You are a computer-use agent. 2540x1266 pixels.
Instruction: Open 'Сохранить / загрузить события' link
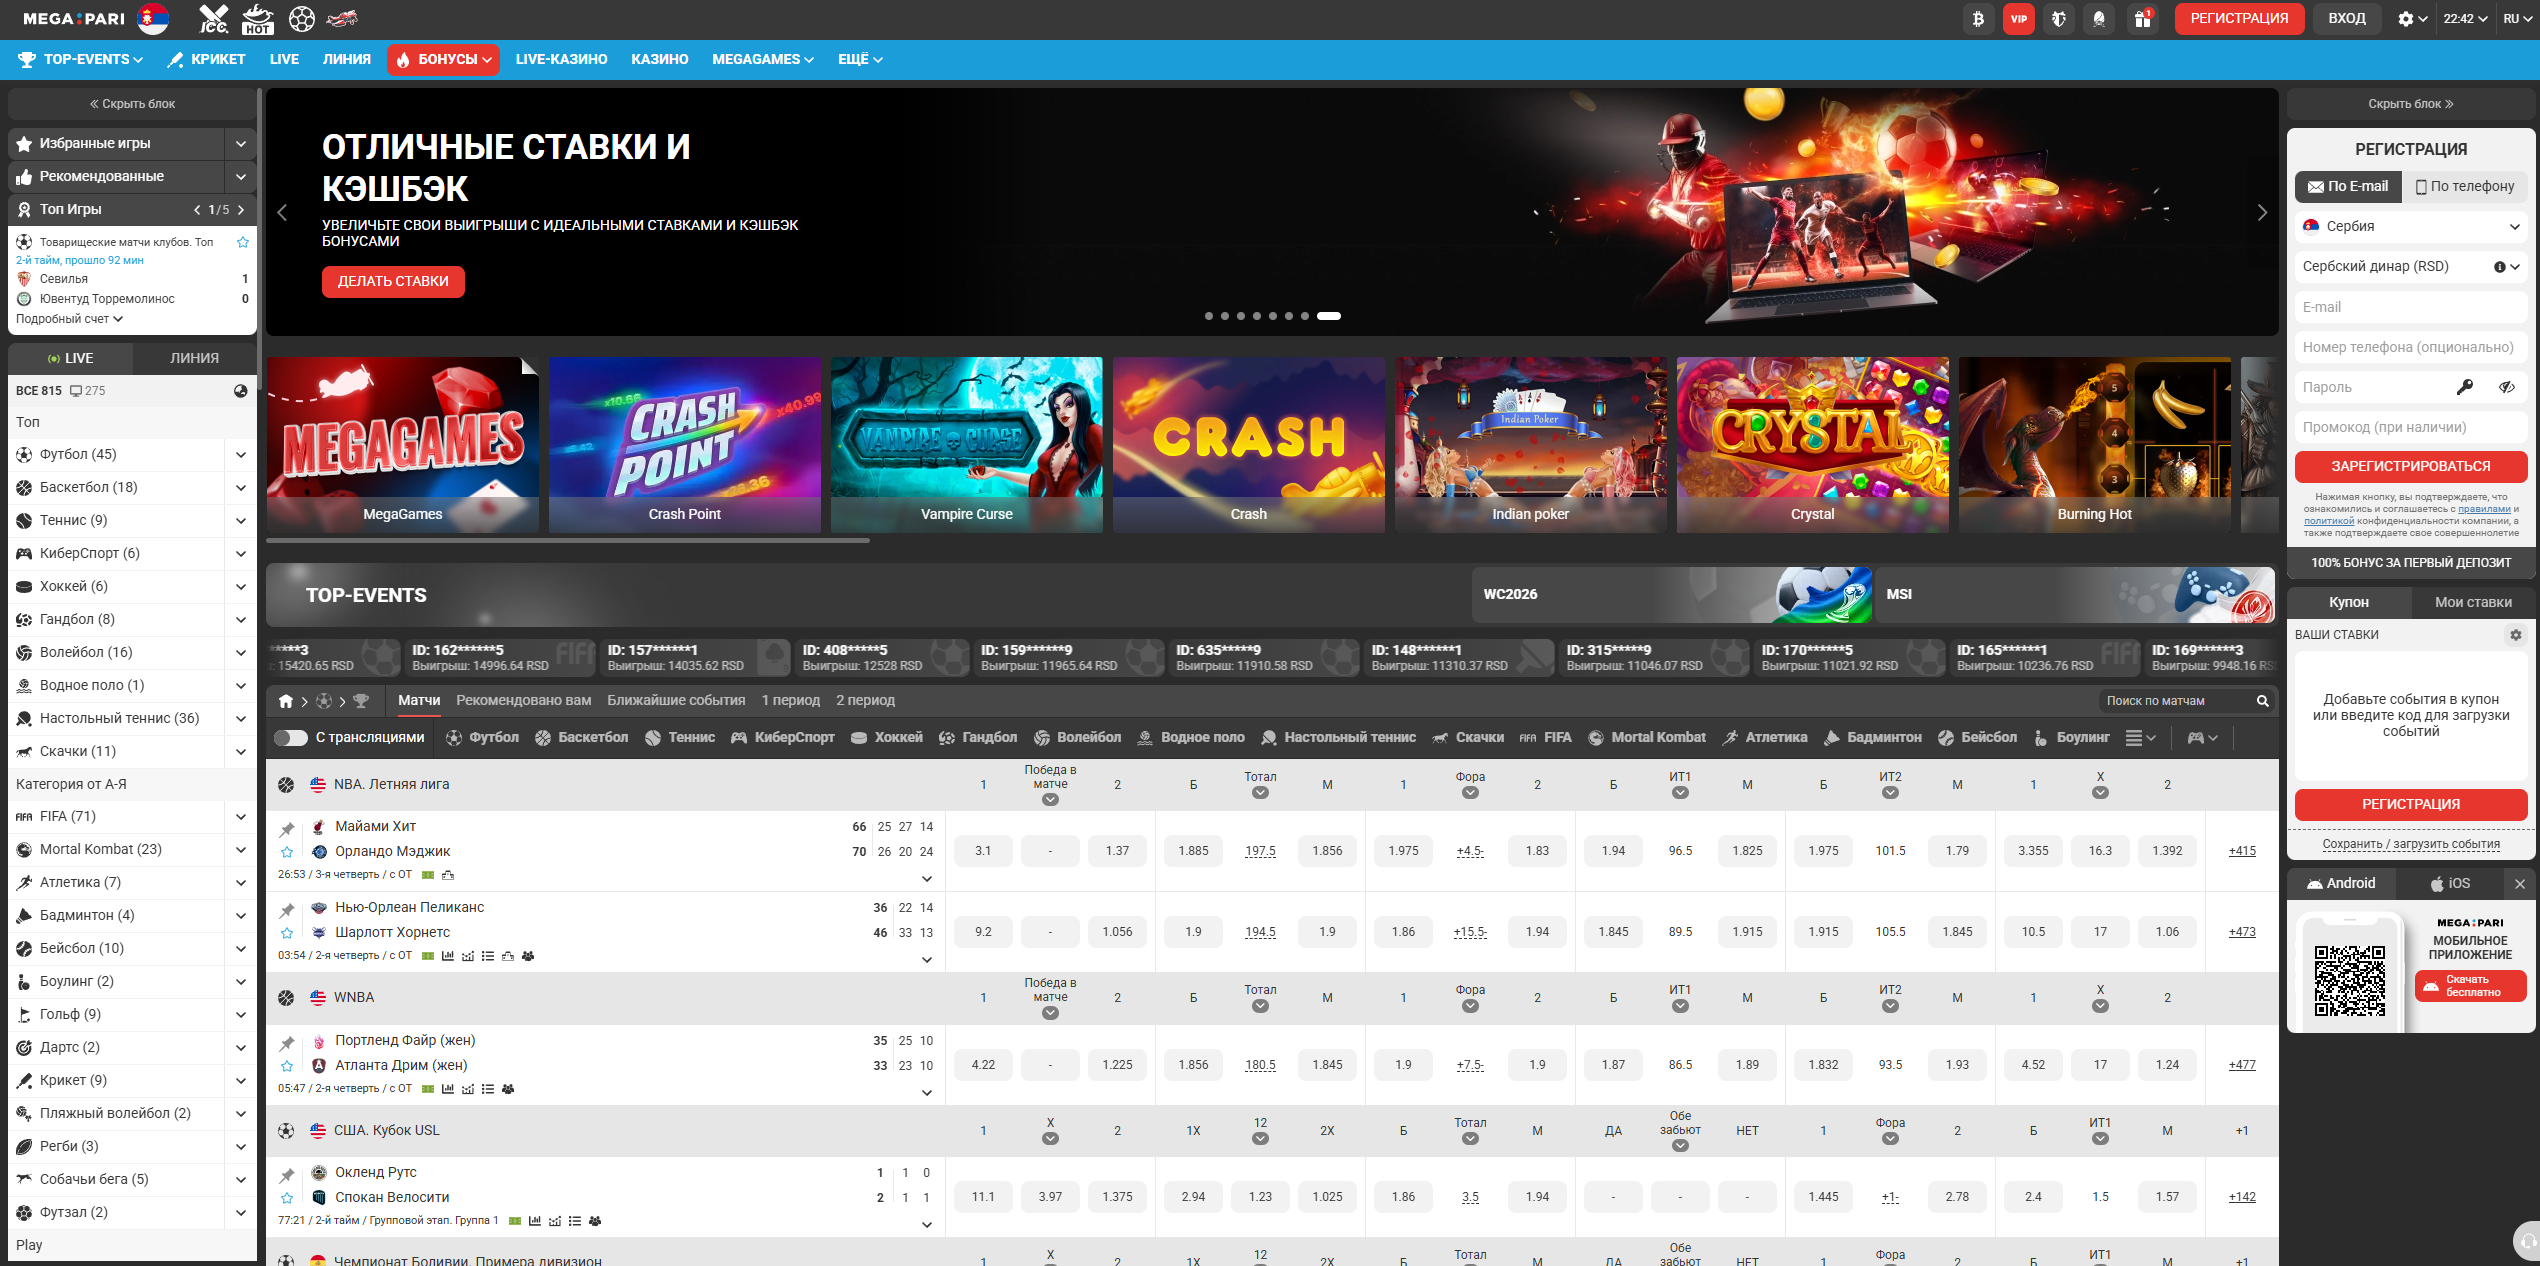coord(2410,844)
